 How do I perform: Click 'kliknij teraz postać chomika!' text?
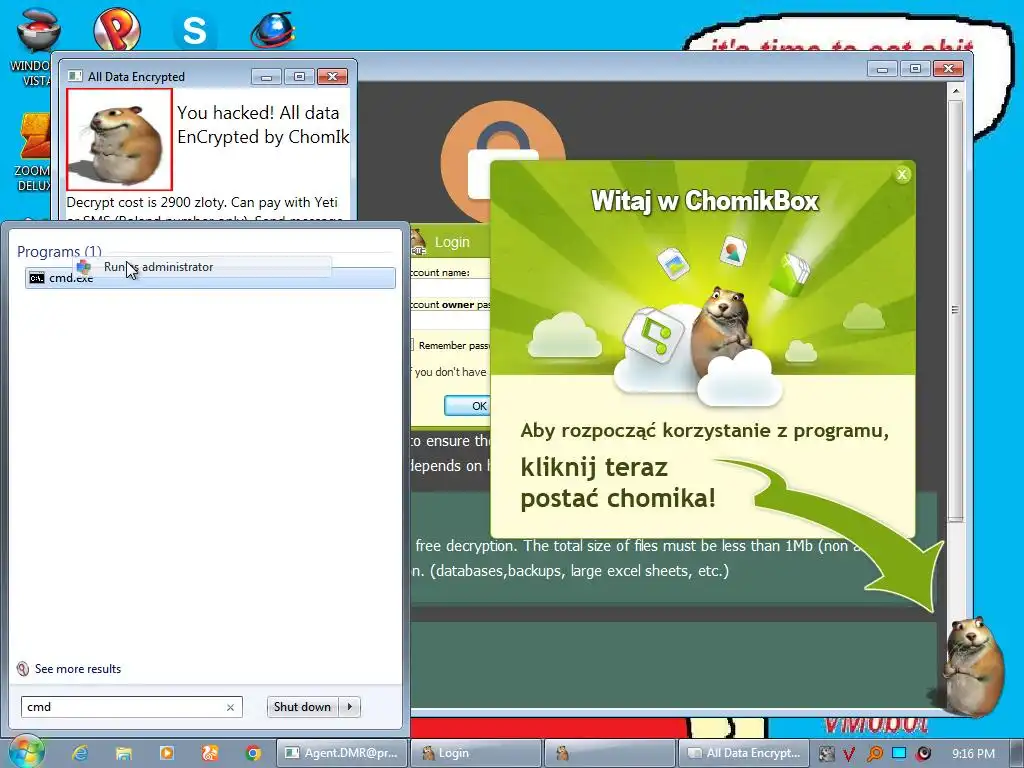pyautogui.click(x=618, y=483)
